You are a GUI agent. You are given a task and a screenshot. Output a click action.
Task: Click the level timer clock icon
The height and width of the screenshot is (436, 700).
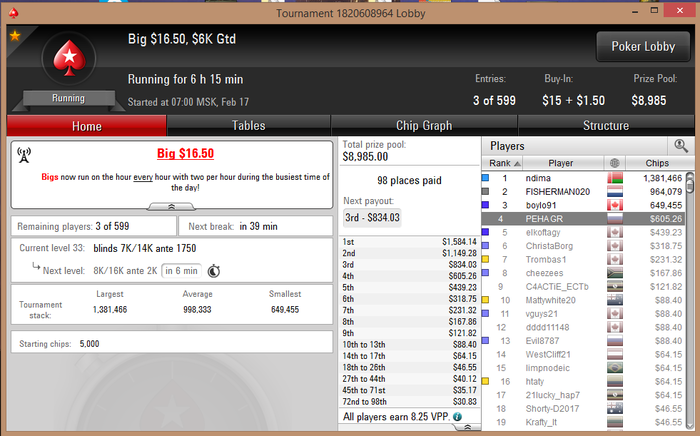click(x=214, y=271)
